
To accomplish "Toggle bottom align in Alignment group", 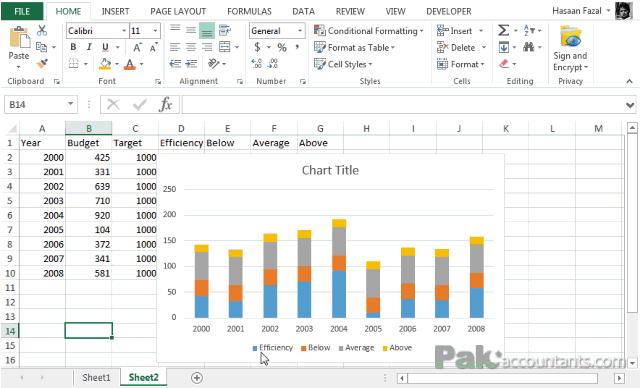I will pyautogui.click(x=207, y=31).
